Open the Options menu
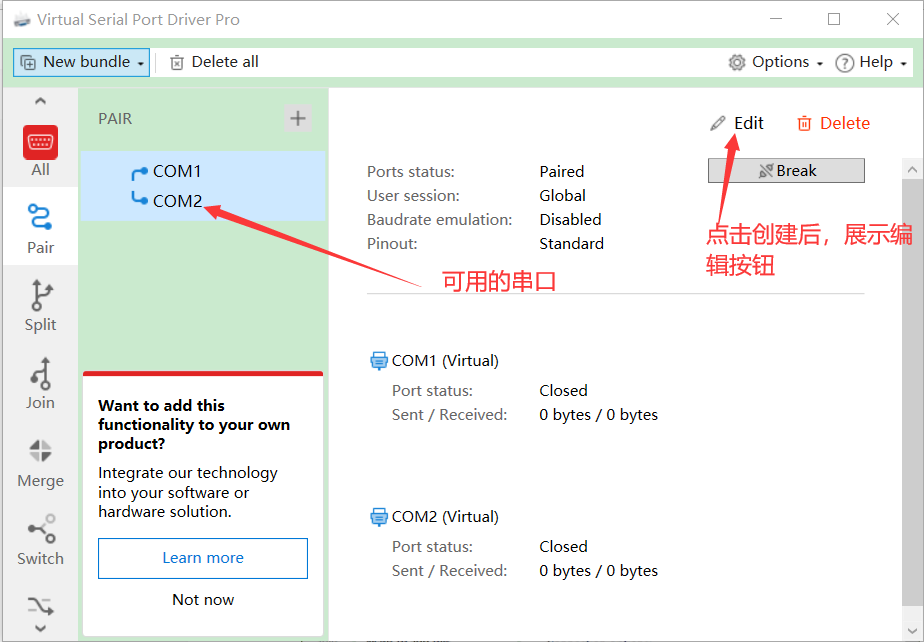 click(x=776, y=62)
